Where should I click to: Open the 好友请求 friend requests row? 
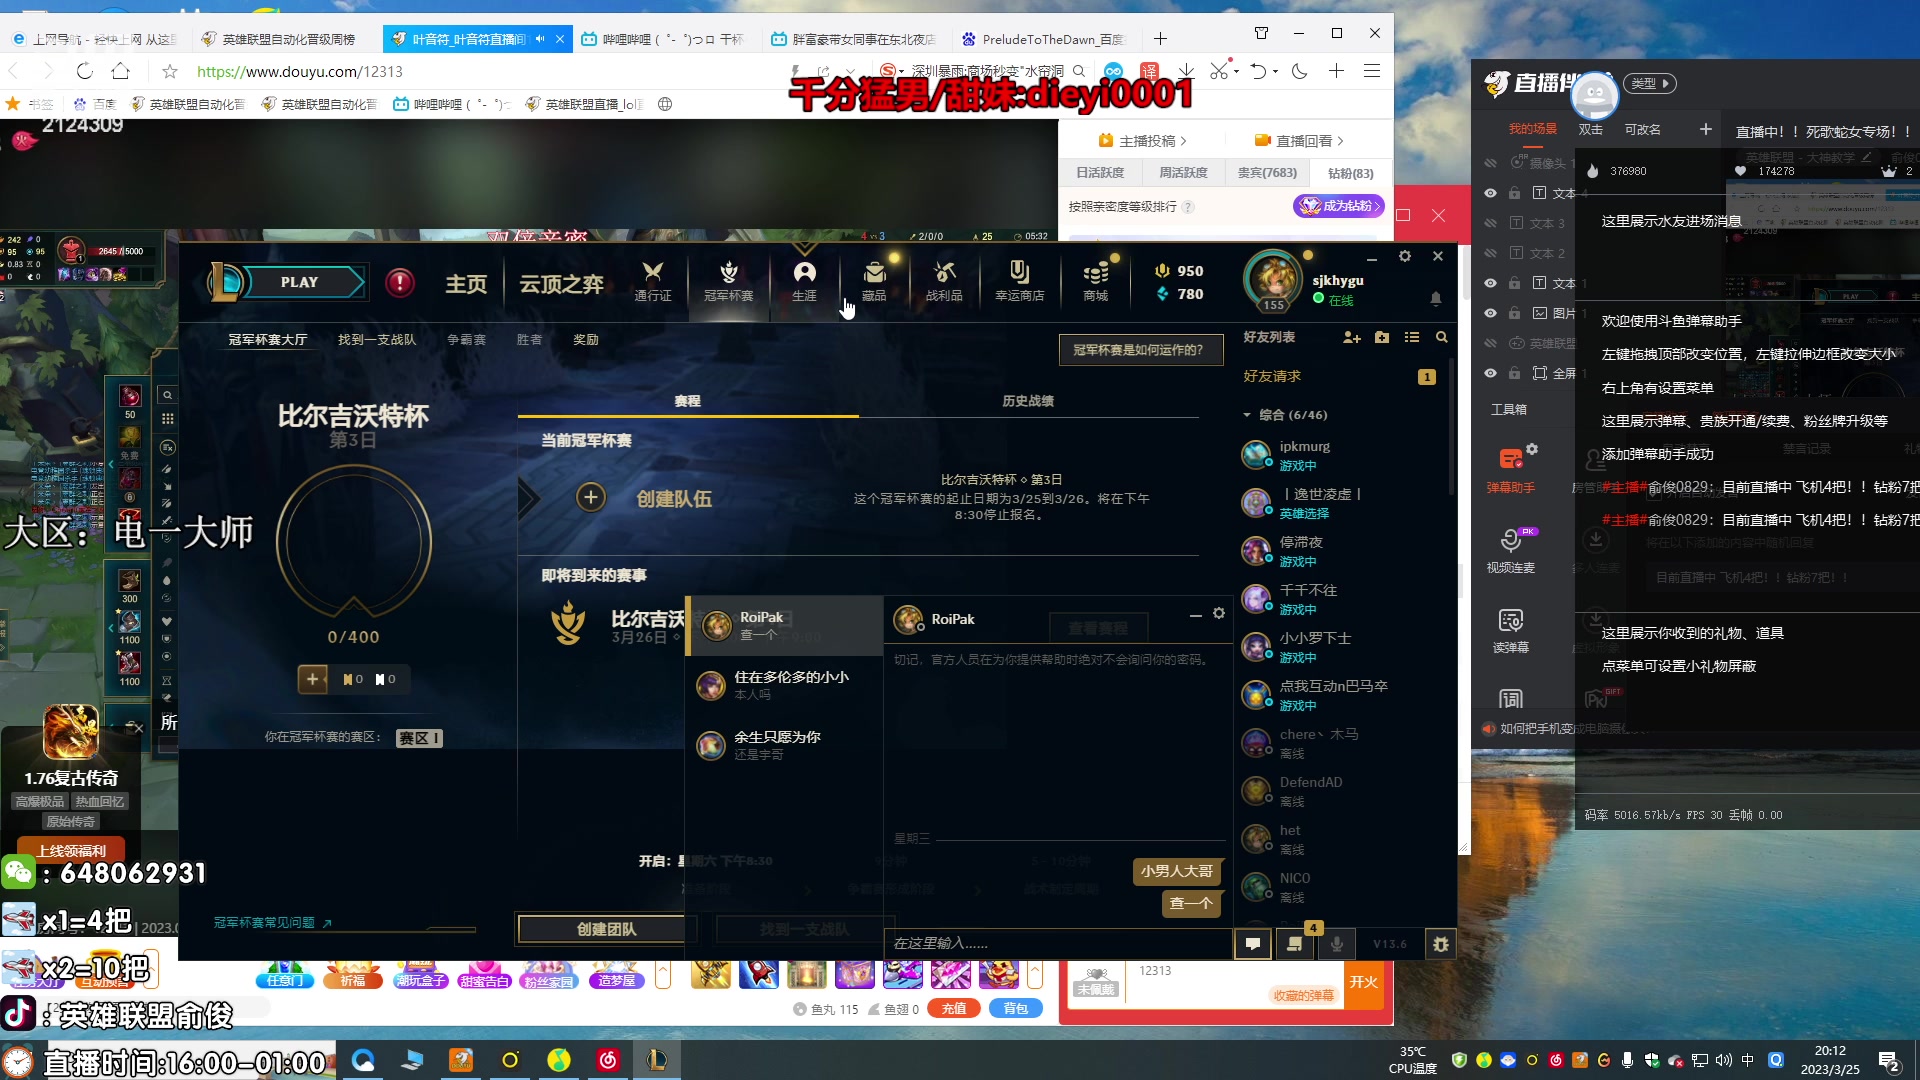click(1340, 376)
